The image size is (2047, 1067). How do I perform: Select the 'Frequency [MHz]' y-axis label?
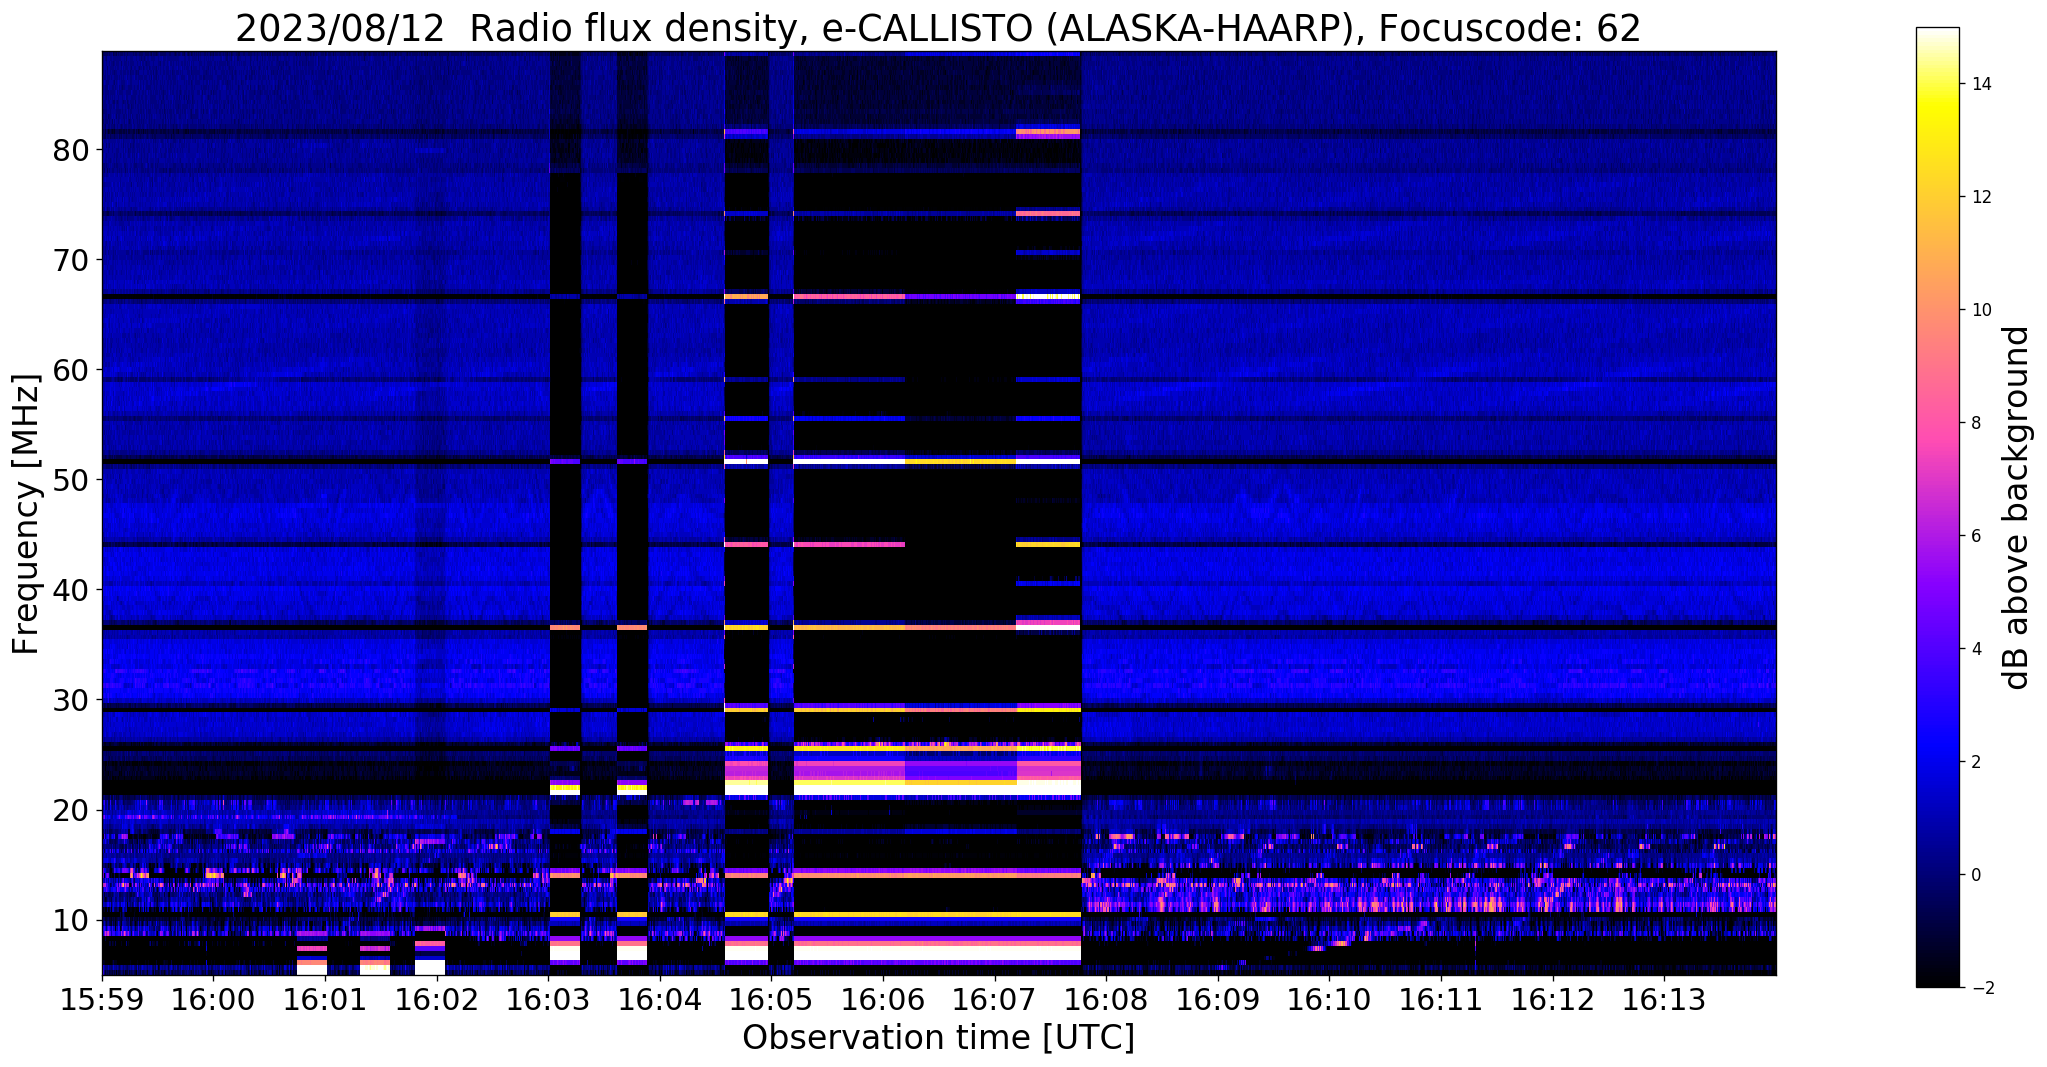[26, 514]
